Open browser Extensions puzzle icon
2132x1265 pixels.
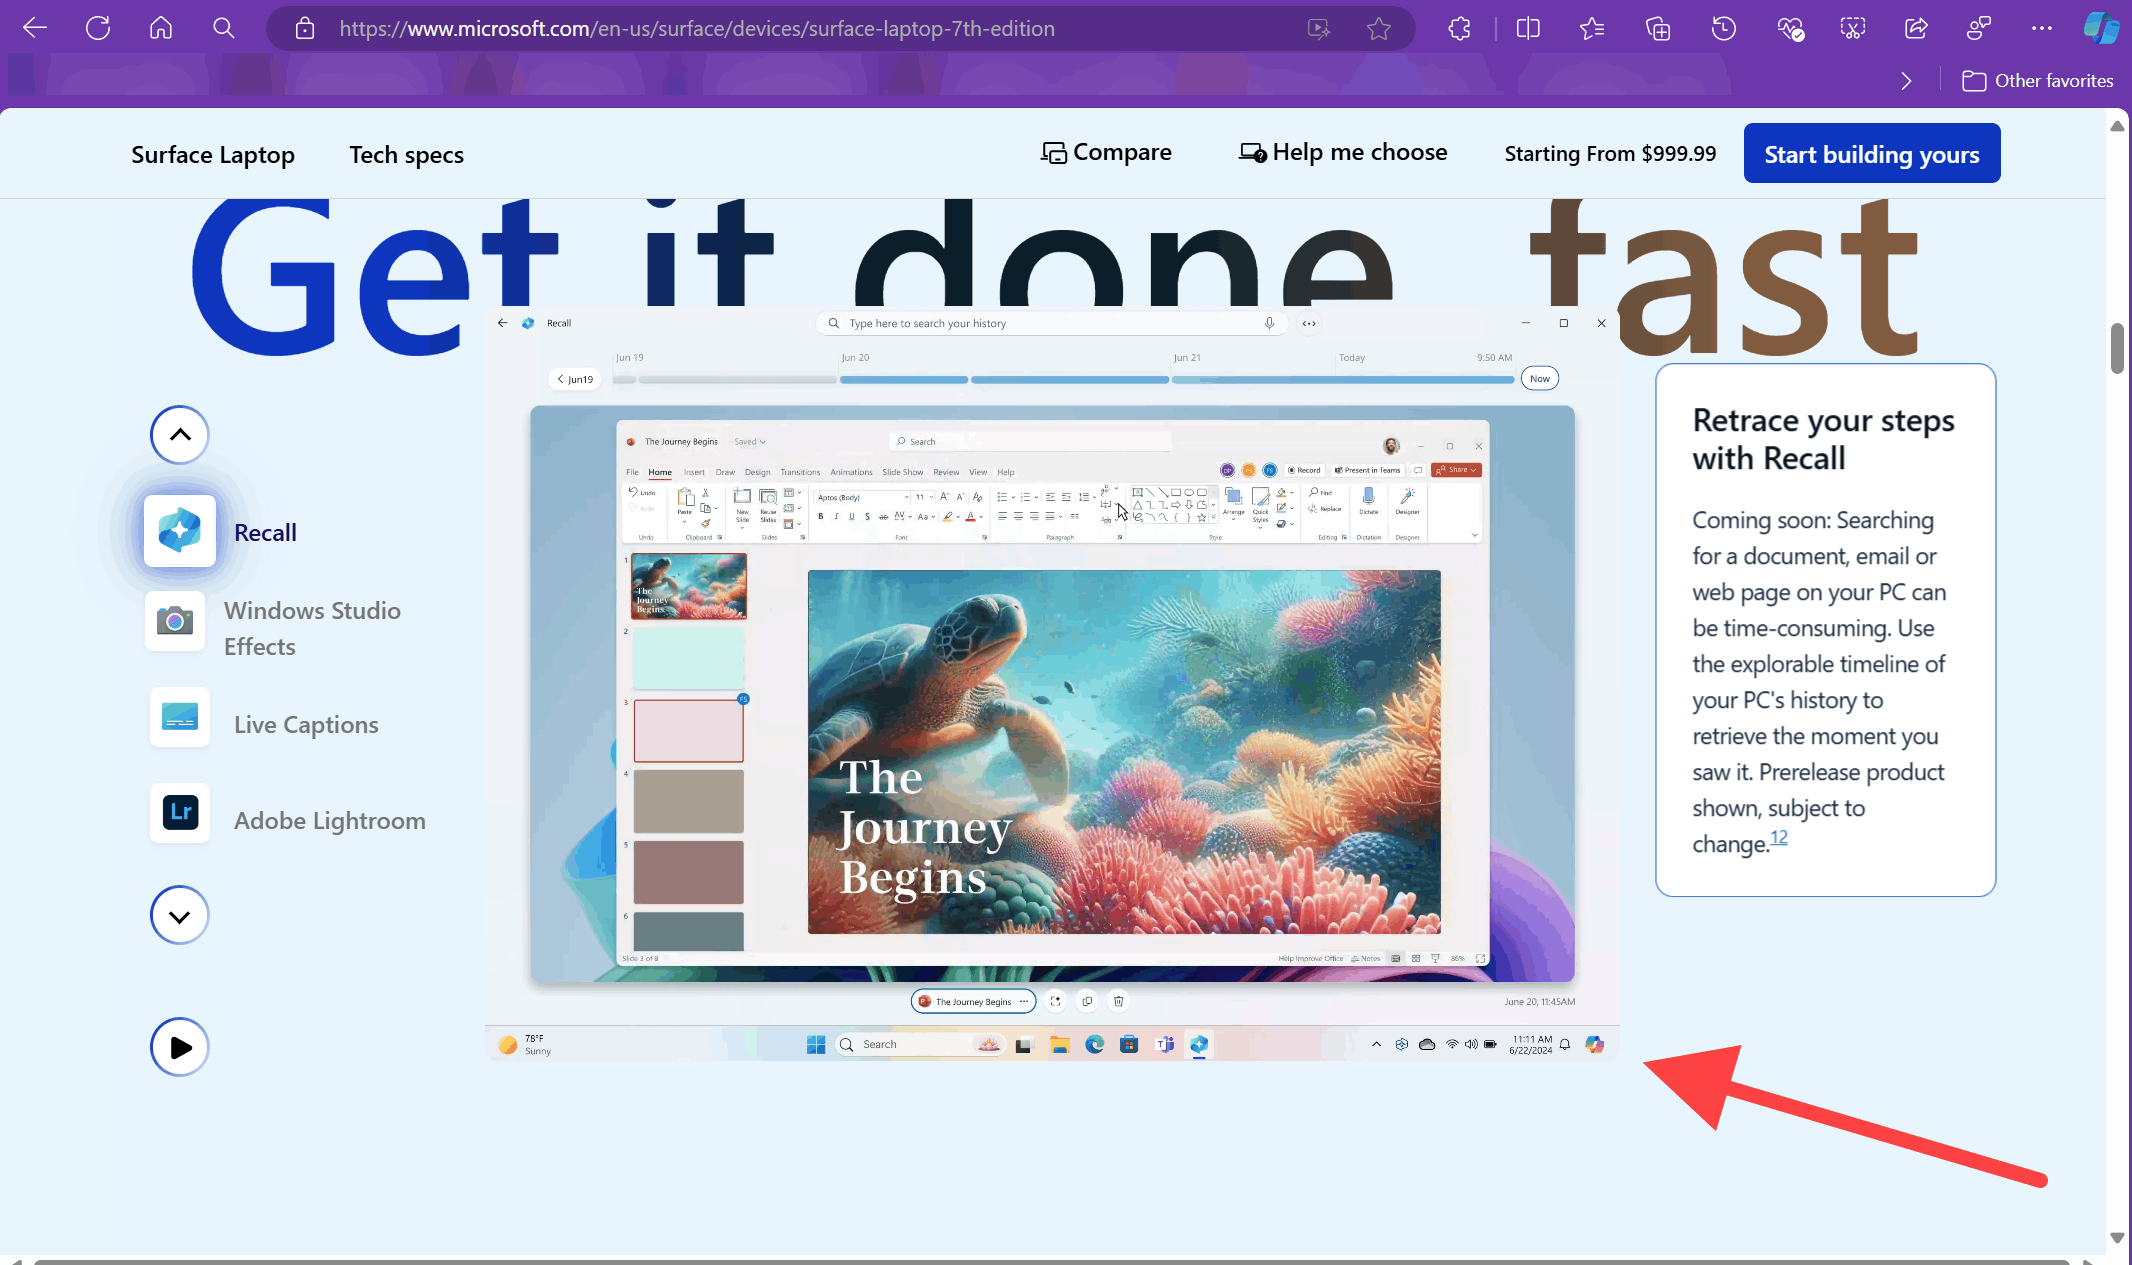click(x=1459, y=29)
